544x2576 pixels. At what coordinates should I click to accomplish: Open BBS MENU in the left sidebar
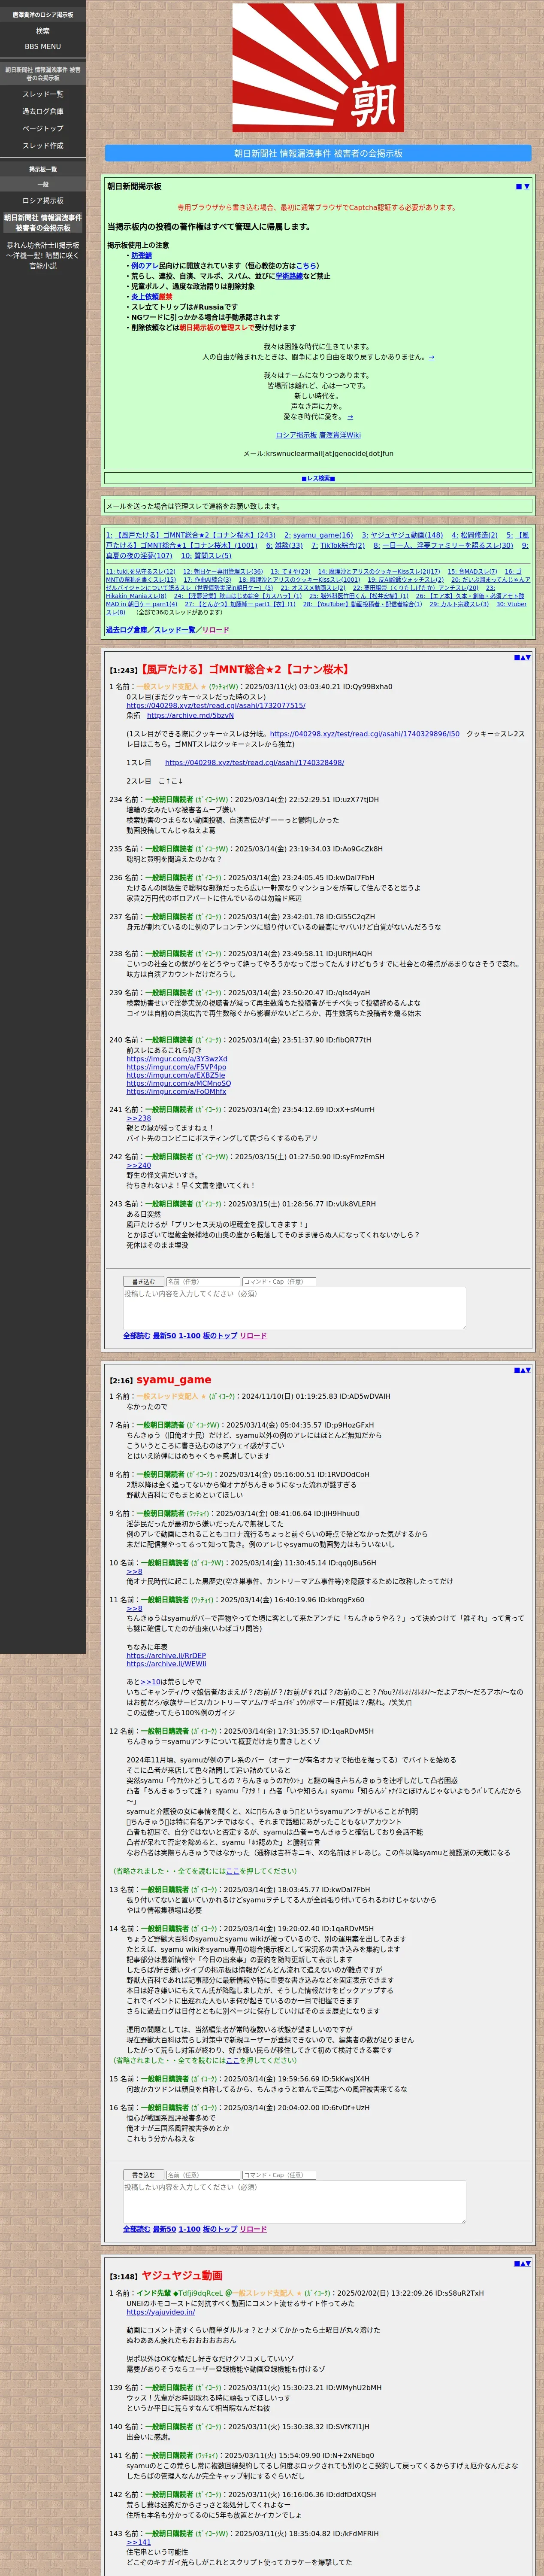pos(43,46)
